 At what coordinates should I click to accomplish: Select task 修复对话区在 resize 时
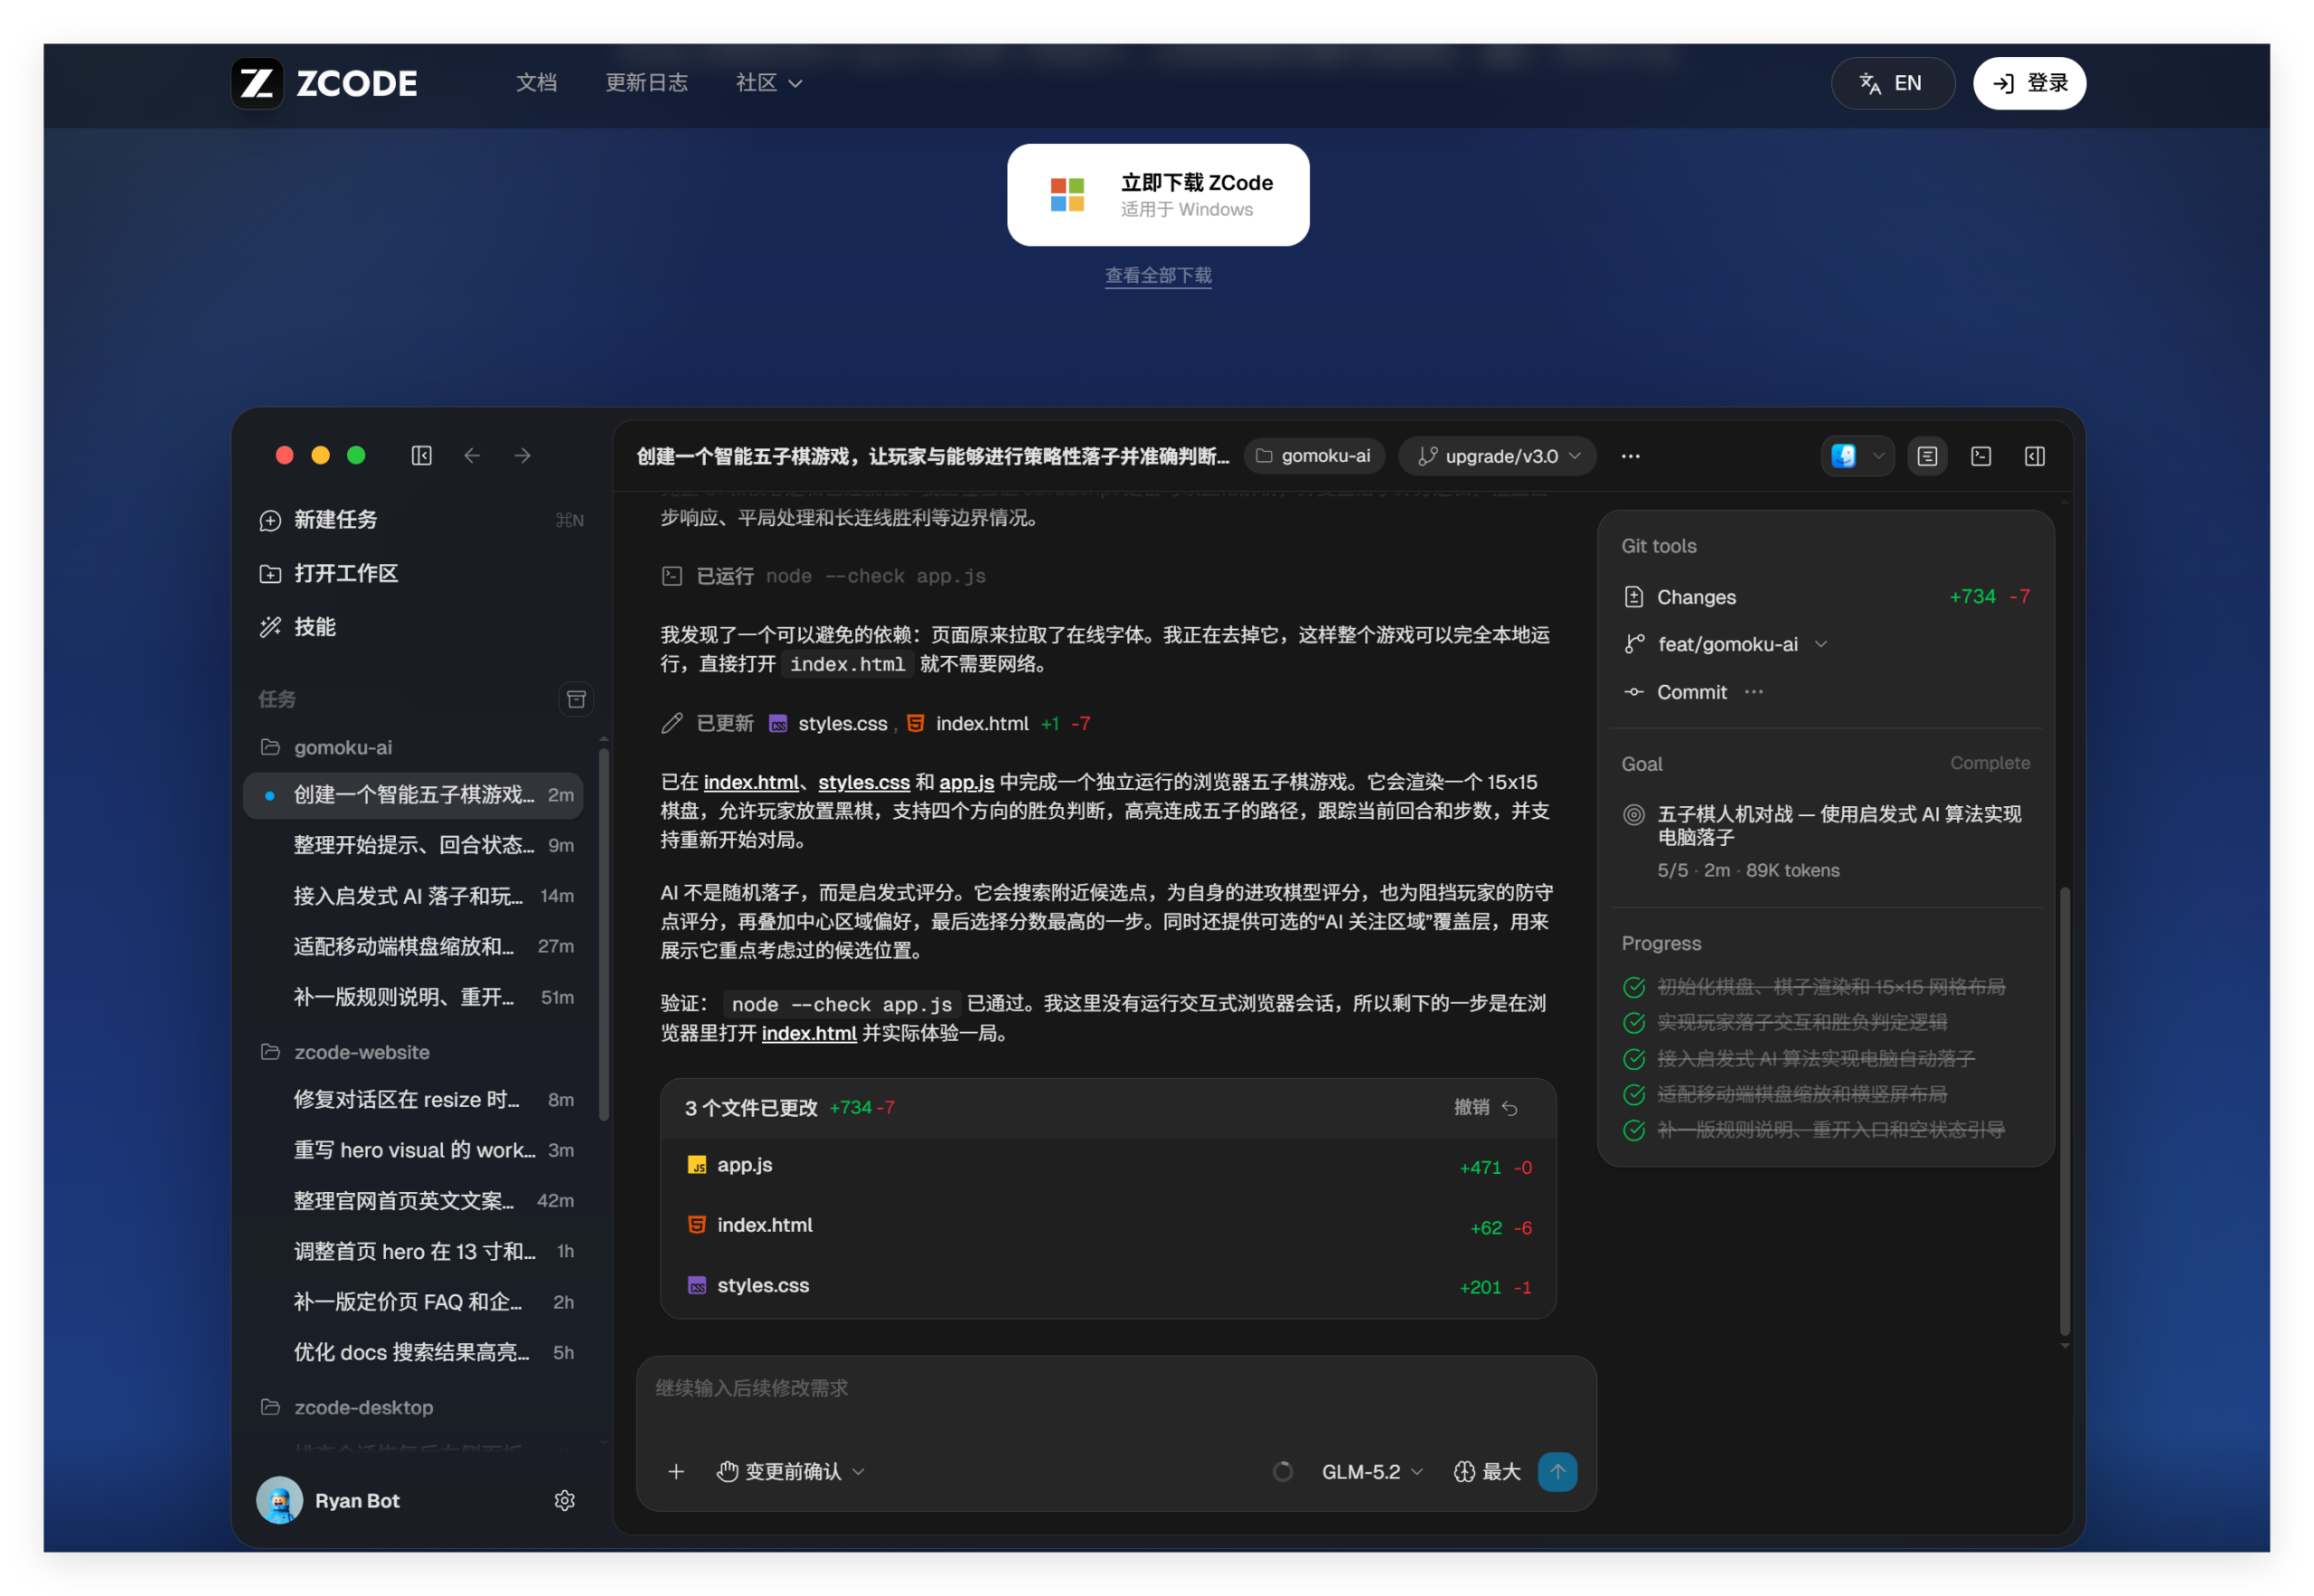click(413, 1099)
